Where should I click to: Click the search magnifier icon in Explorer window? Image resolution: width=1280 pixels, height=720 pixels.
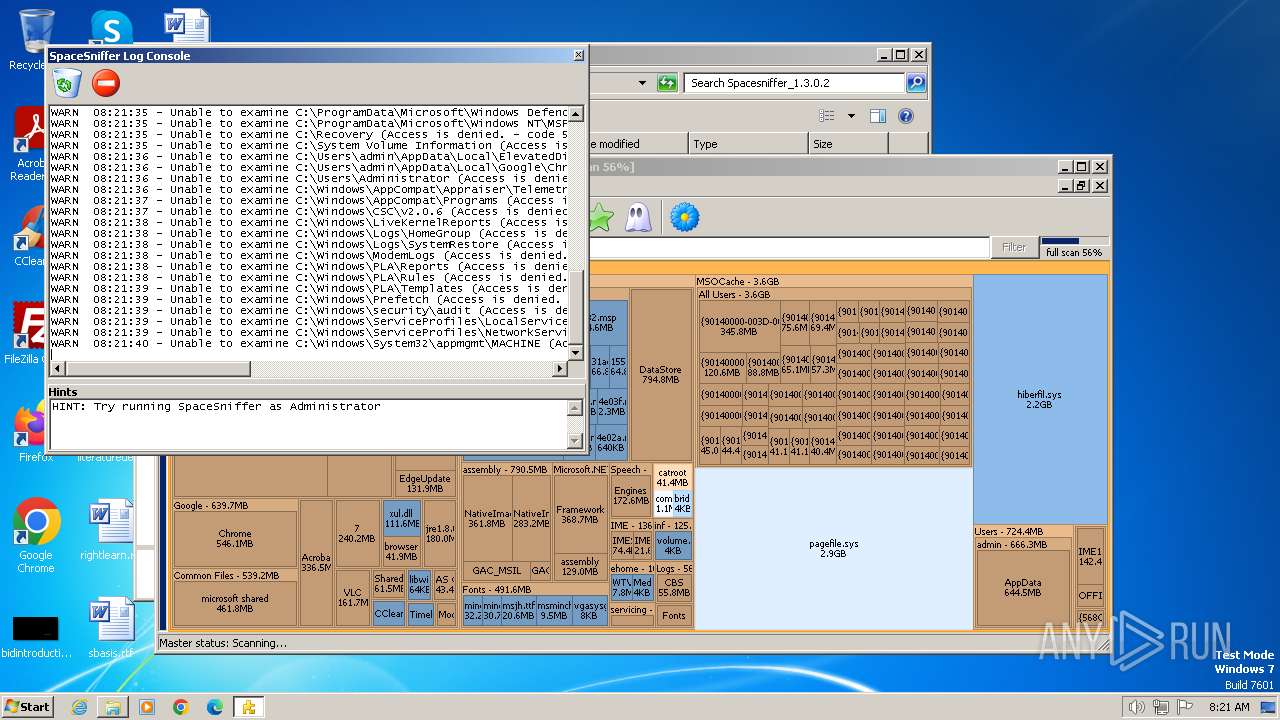(915, 83)
